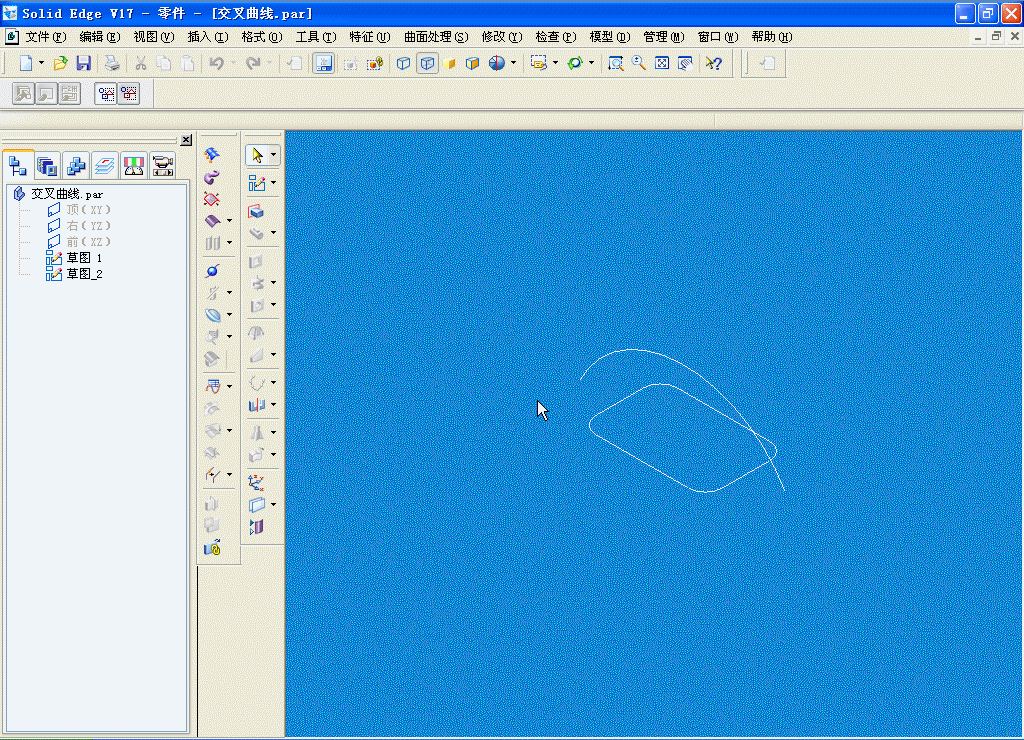
Task: Switch to Feature PathFinder tab in EdgeBar
Action: point(18,165)
